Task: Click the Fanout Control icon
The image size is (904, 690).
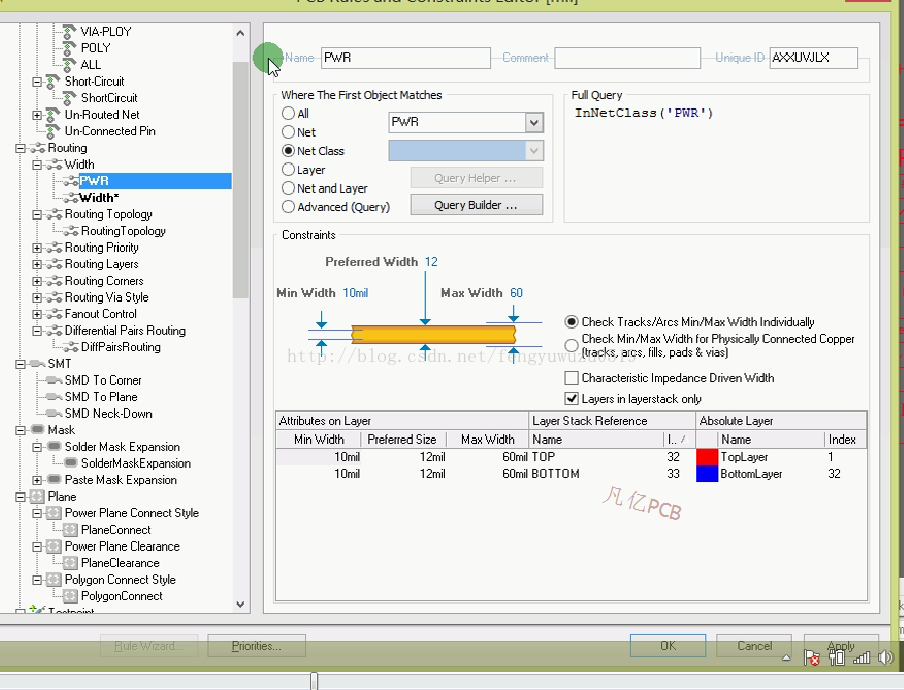Action: coord(54,314)
